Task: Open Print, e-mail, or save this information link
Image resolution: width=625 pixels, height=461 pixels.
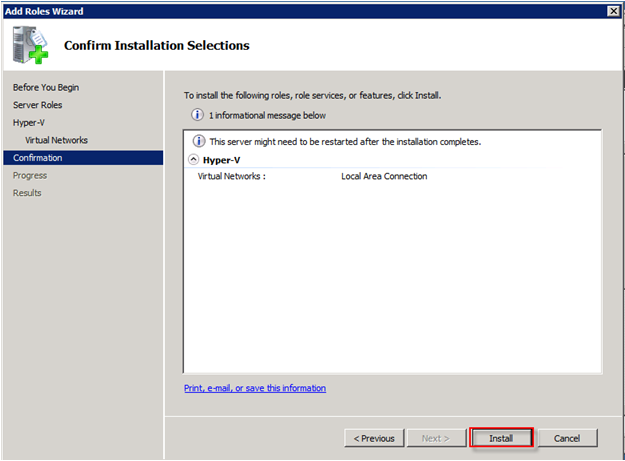Action: (255, 388)
